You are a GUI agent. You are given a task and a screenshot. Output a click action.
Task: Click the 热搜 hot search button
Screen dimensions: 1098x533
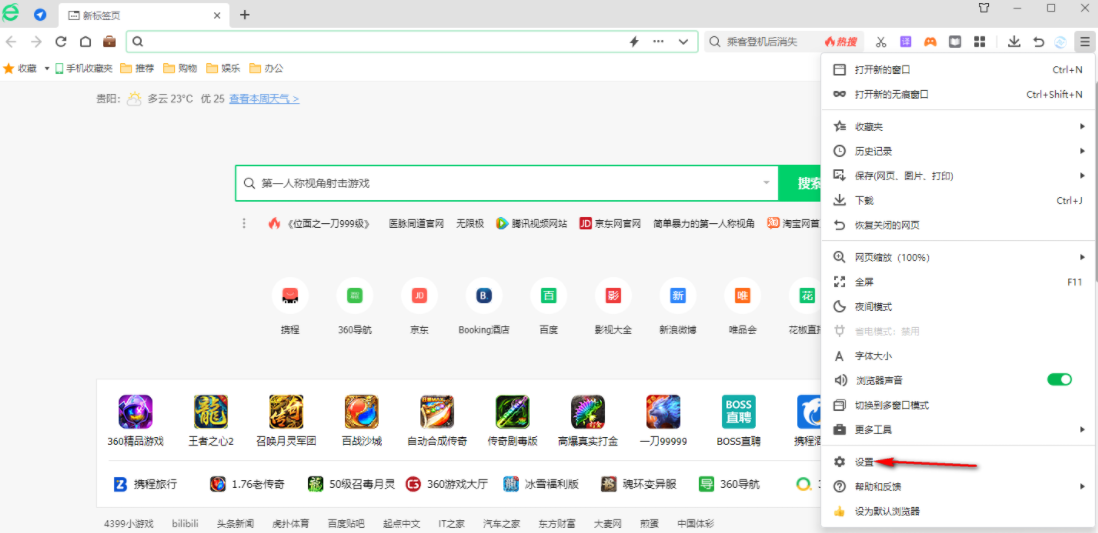pyautogui.click(x=841, y=42)
